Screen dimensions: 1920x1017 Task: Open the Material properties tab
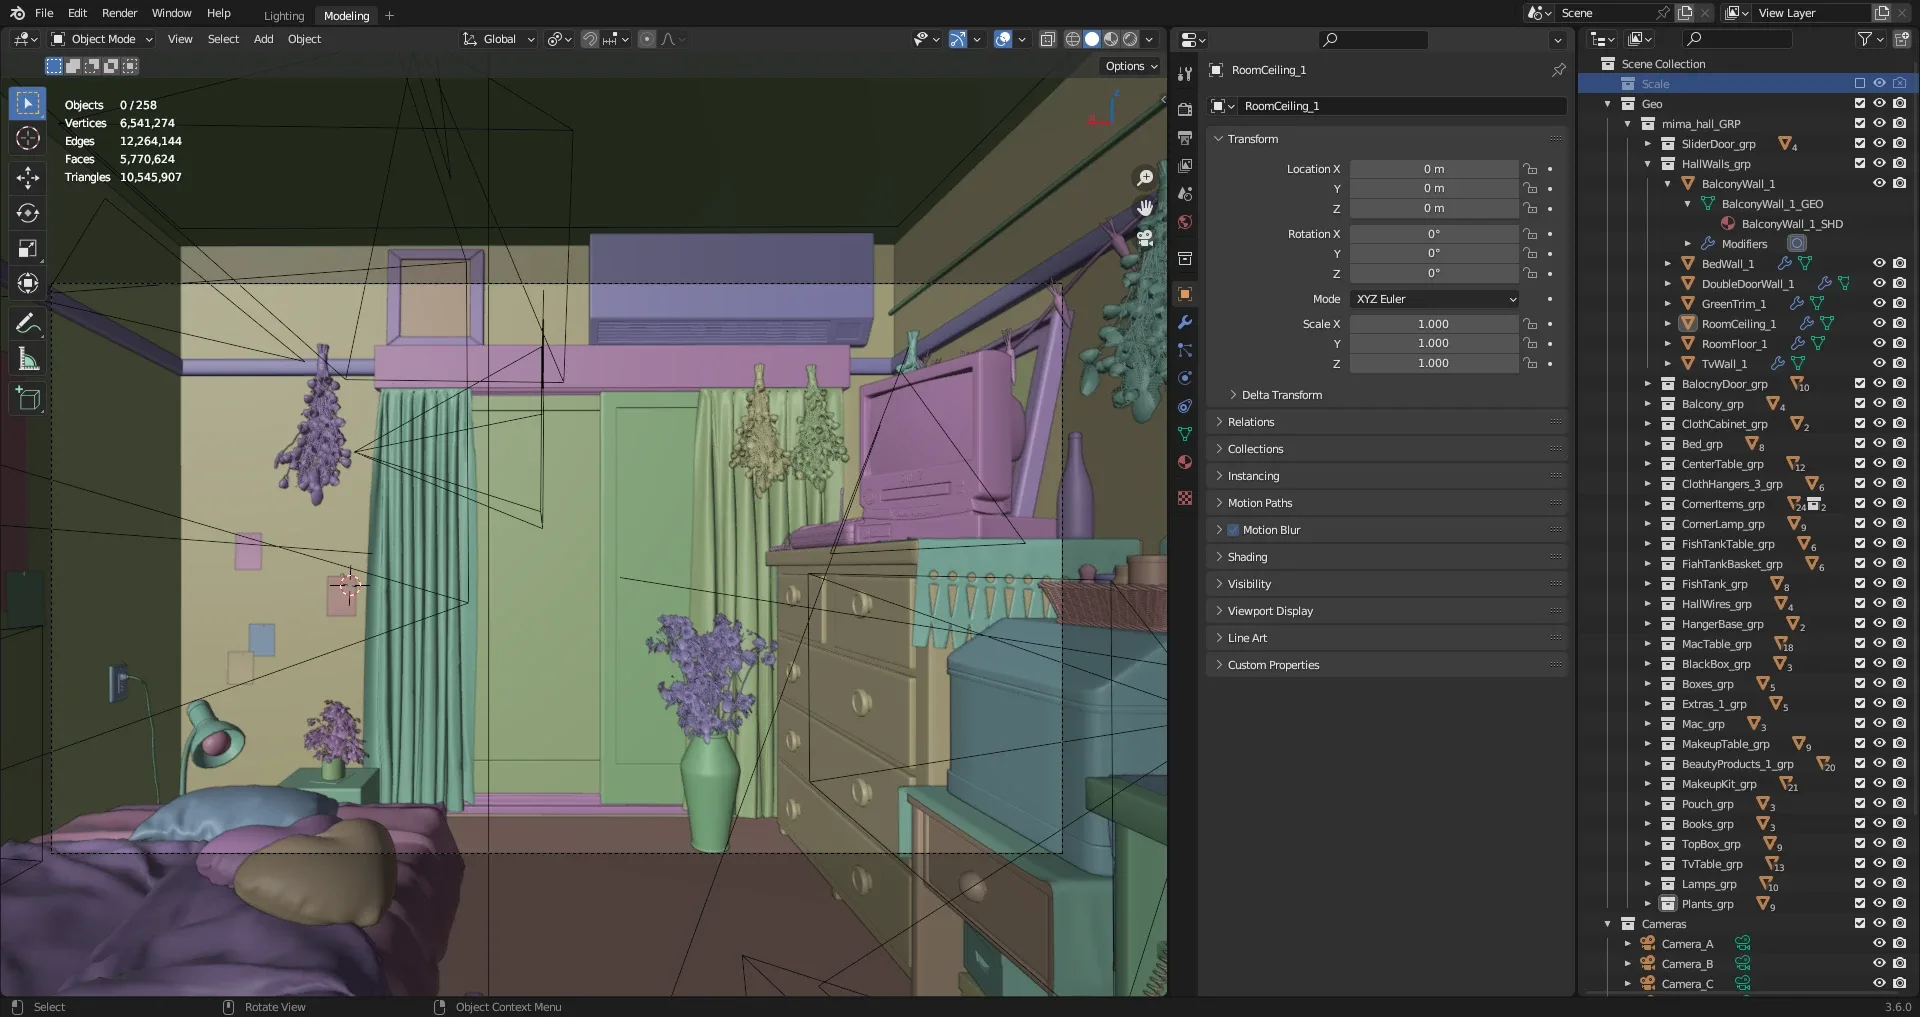pos(1185,462)
